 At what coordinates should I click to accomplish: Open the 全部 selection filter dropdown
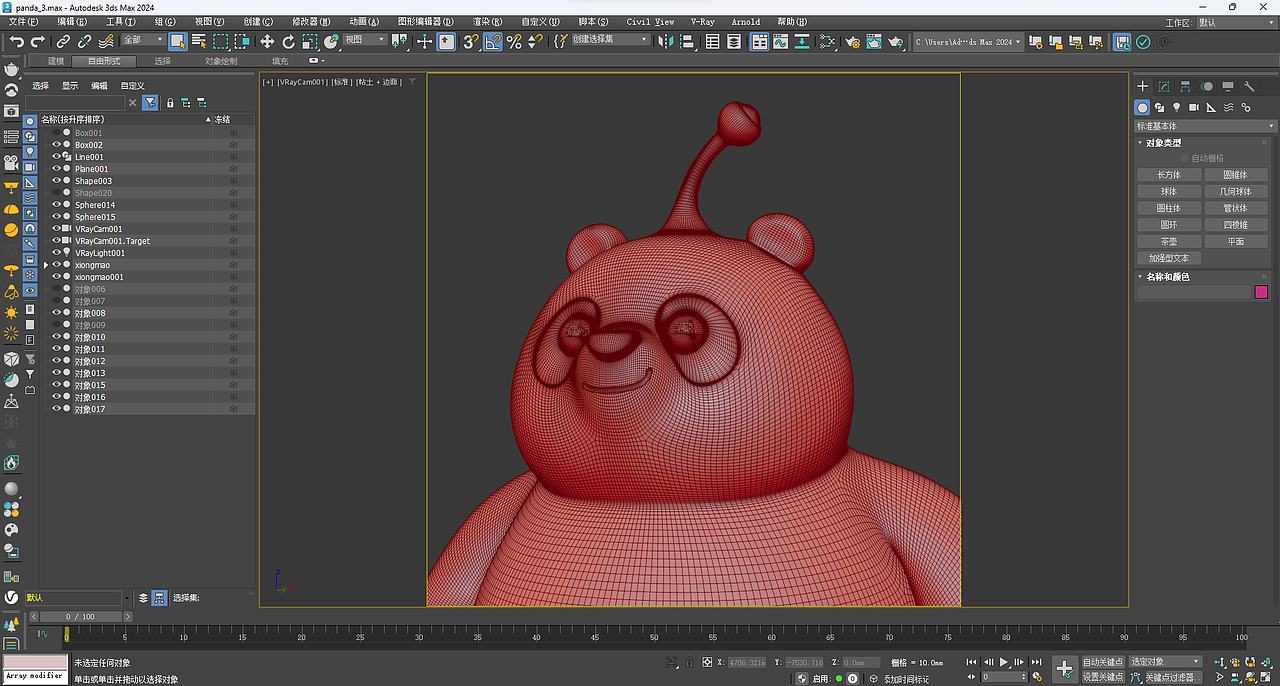[x=143, y=40]
